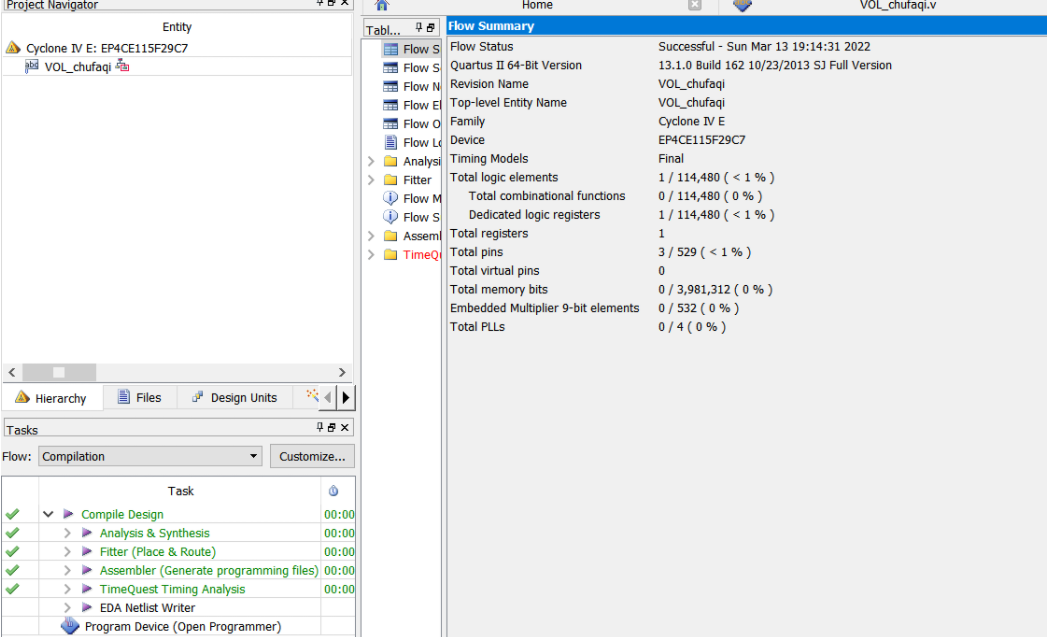This screenshot has width=1055, height=637.
Task: Click the 'Embedded Multiplier 9-bit elements' label
Action: 544,308
